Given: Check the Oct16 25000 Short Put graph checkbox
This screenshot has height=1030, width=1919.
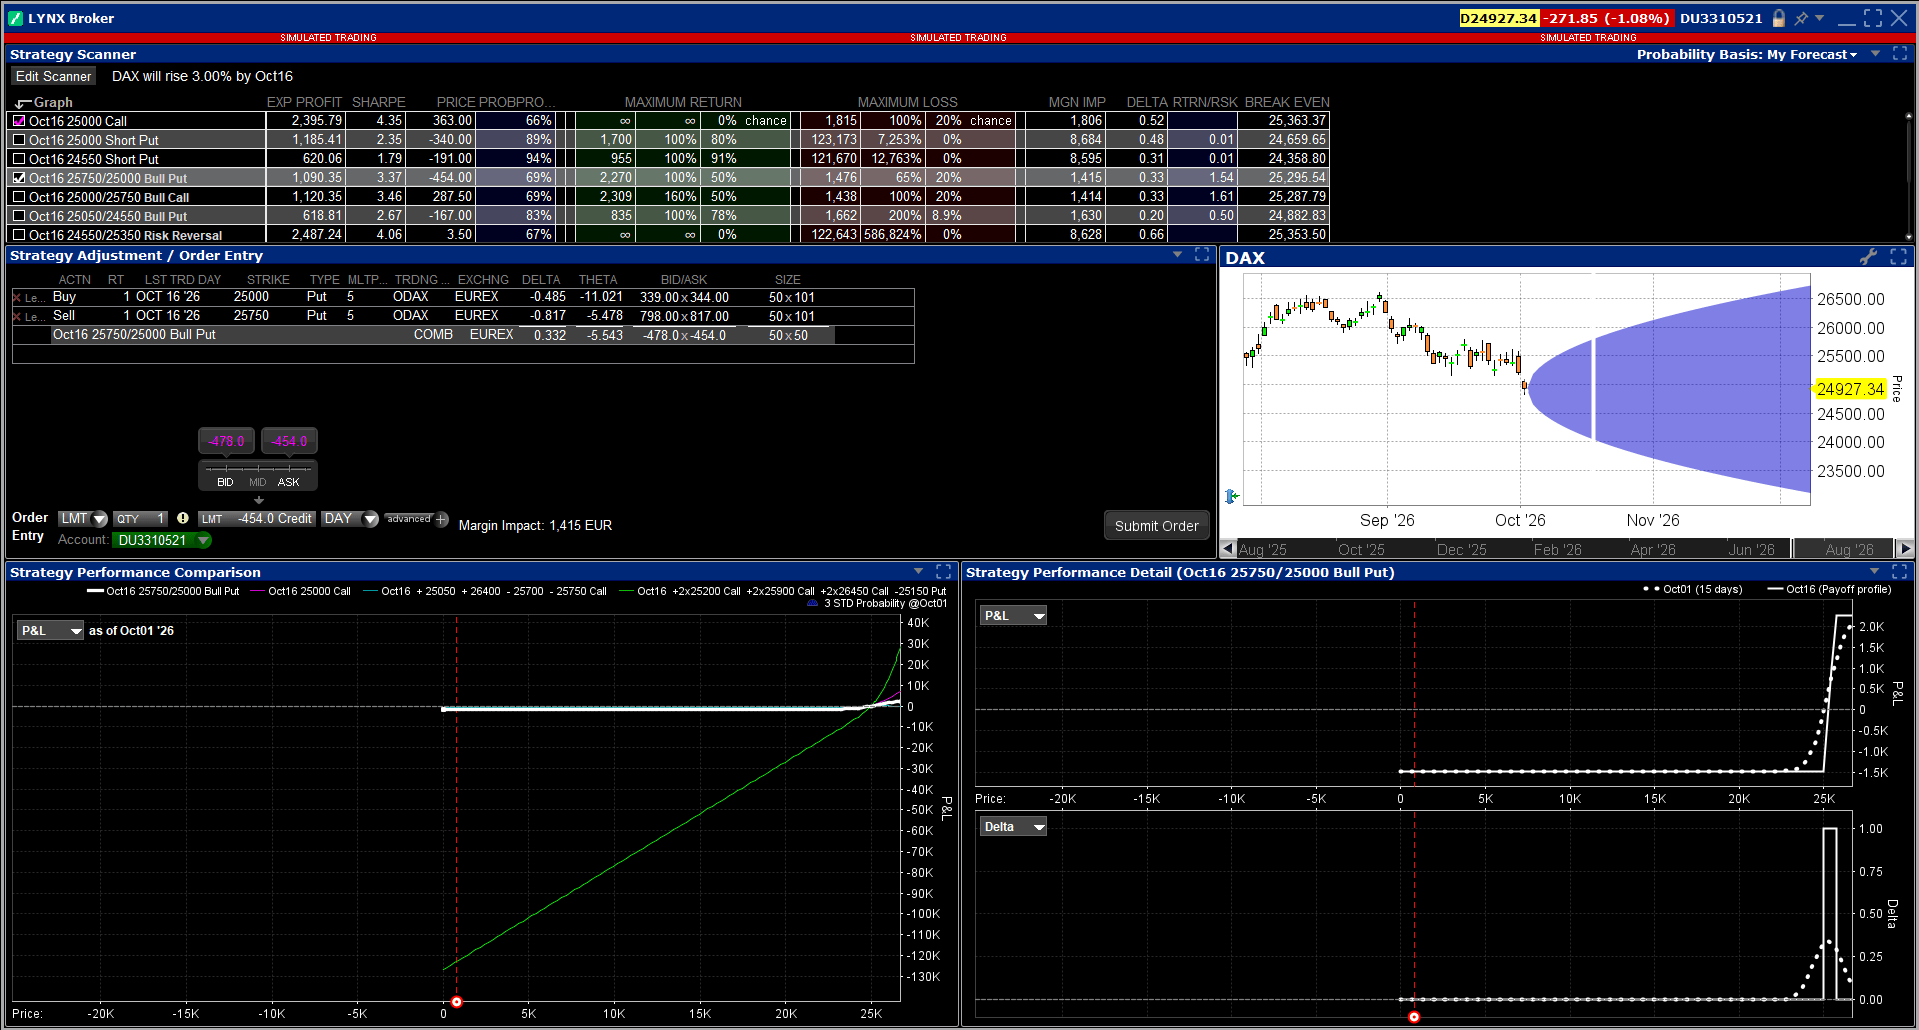Looking at the screenshot, I should 19,140.
